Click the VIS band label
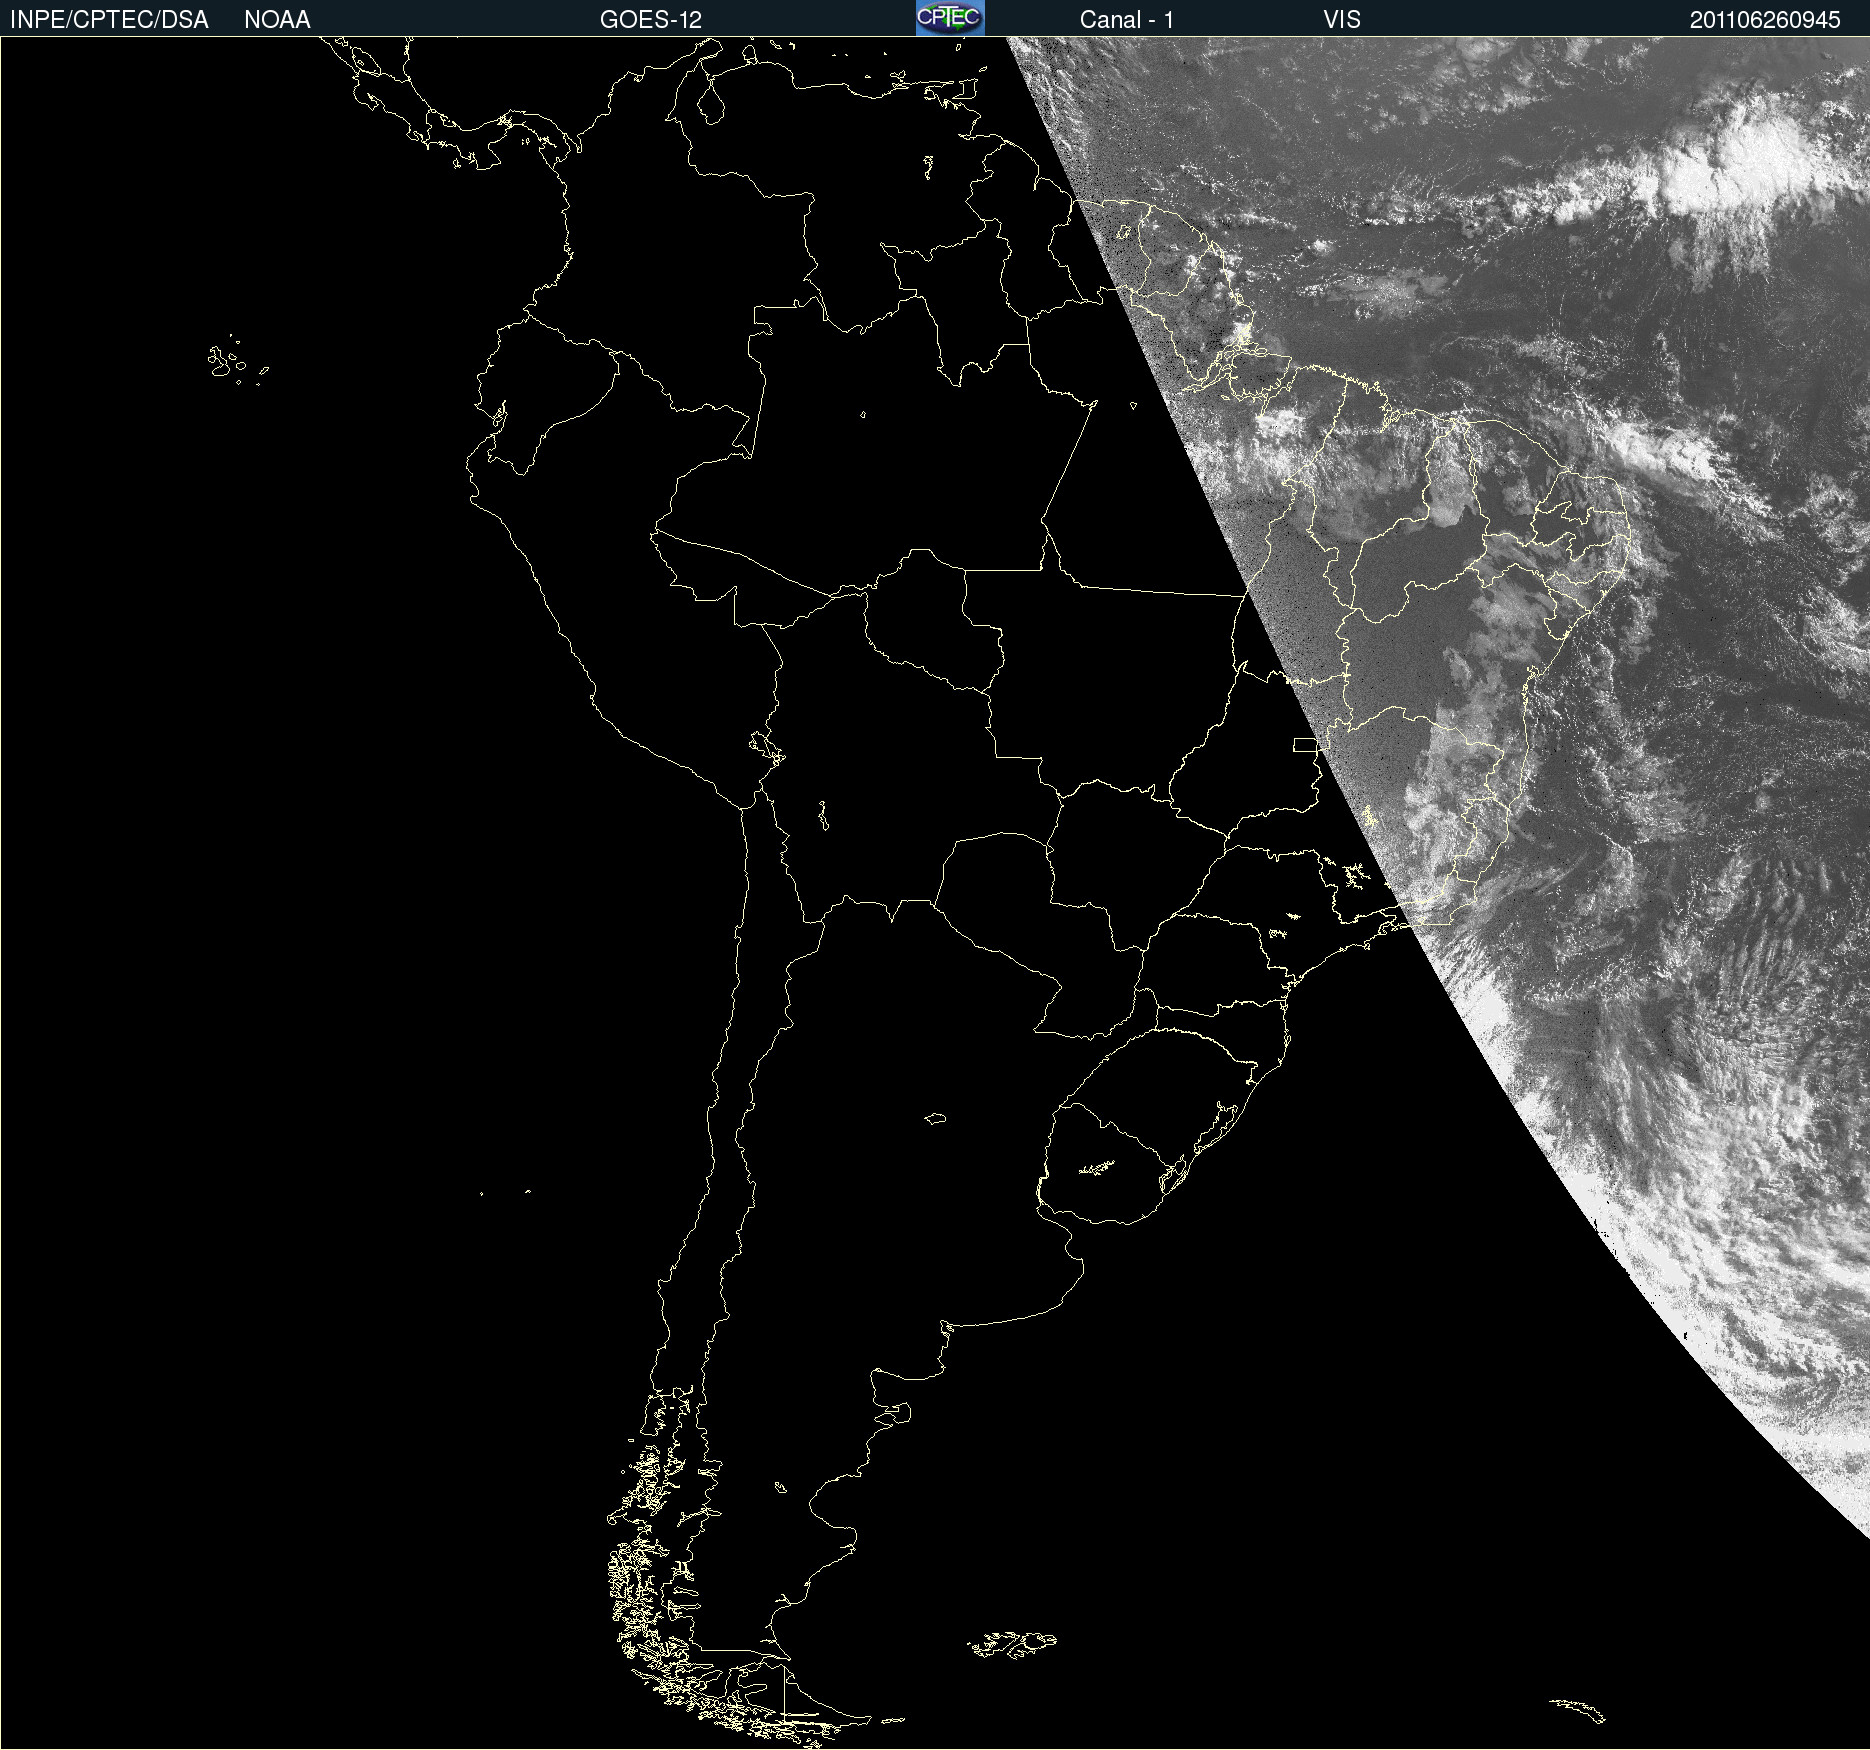 click(1342, 20)
